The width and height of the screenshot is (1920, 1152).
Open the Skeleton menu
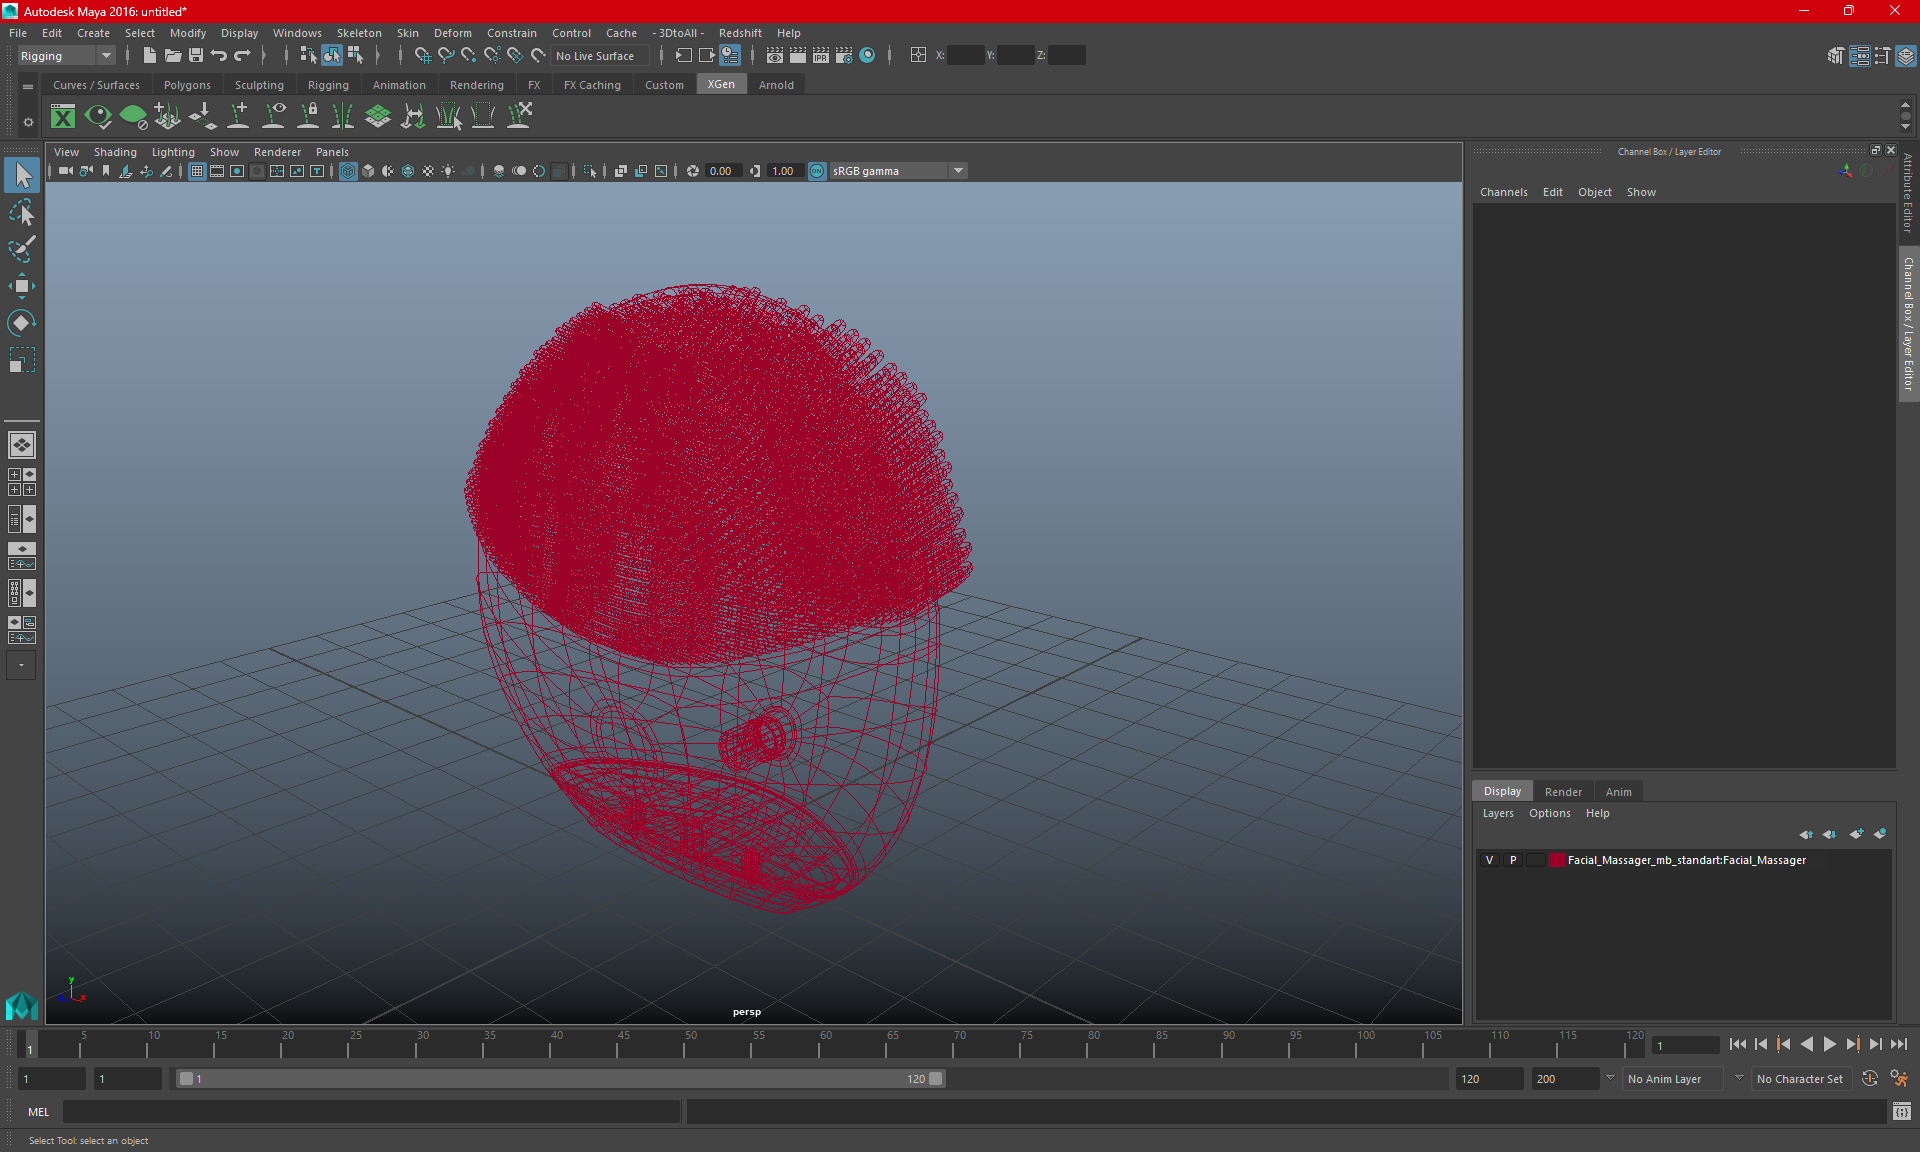tap(359, 33)
